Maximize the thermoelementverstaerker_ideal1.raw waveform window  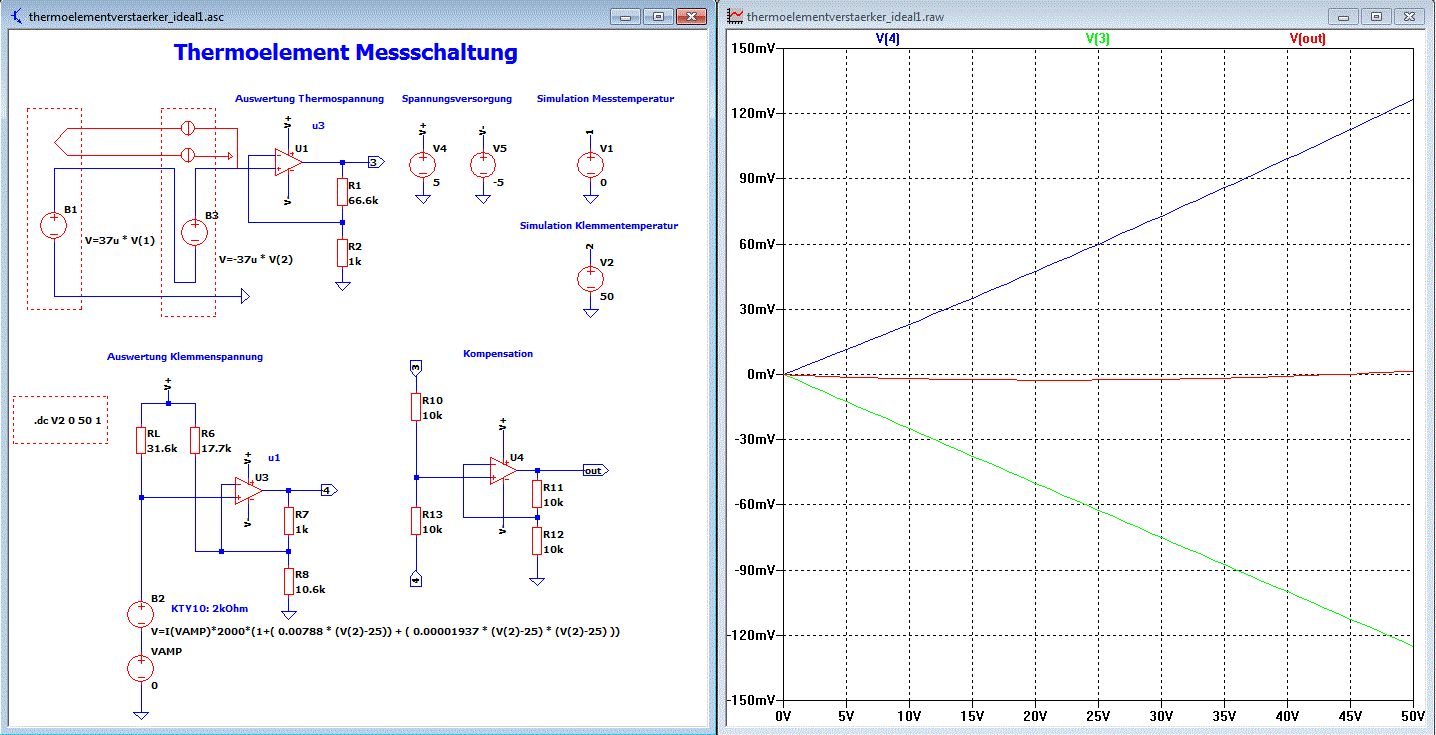click(1376, 16)
